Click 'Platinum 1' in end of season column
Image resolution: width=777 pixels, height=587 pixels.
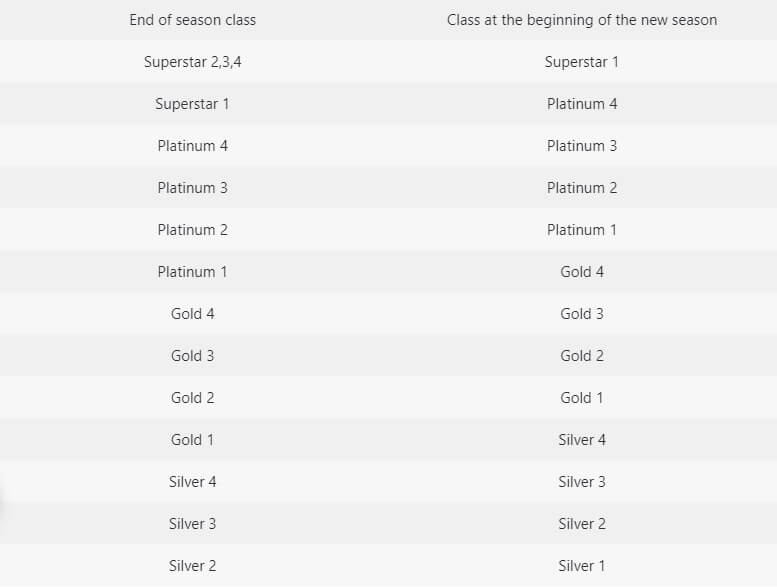click(192, 272)
